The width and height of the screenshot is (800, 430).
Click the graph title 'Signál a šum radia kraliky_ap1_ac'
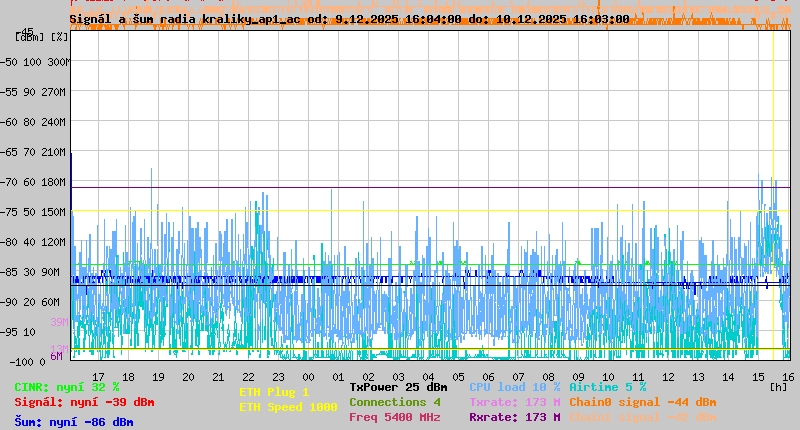pos(185,19)
